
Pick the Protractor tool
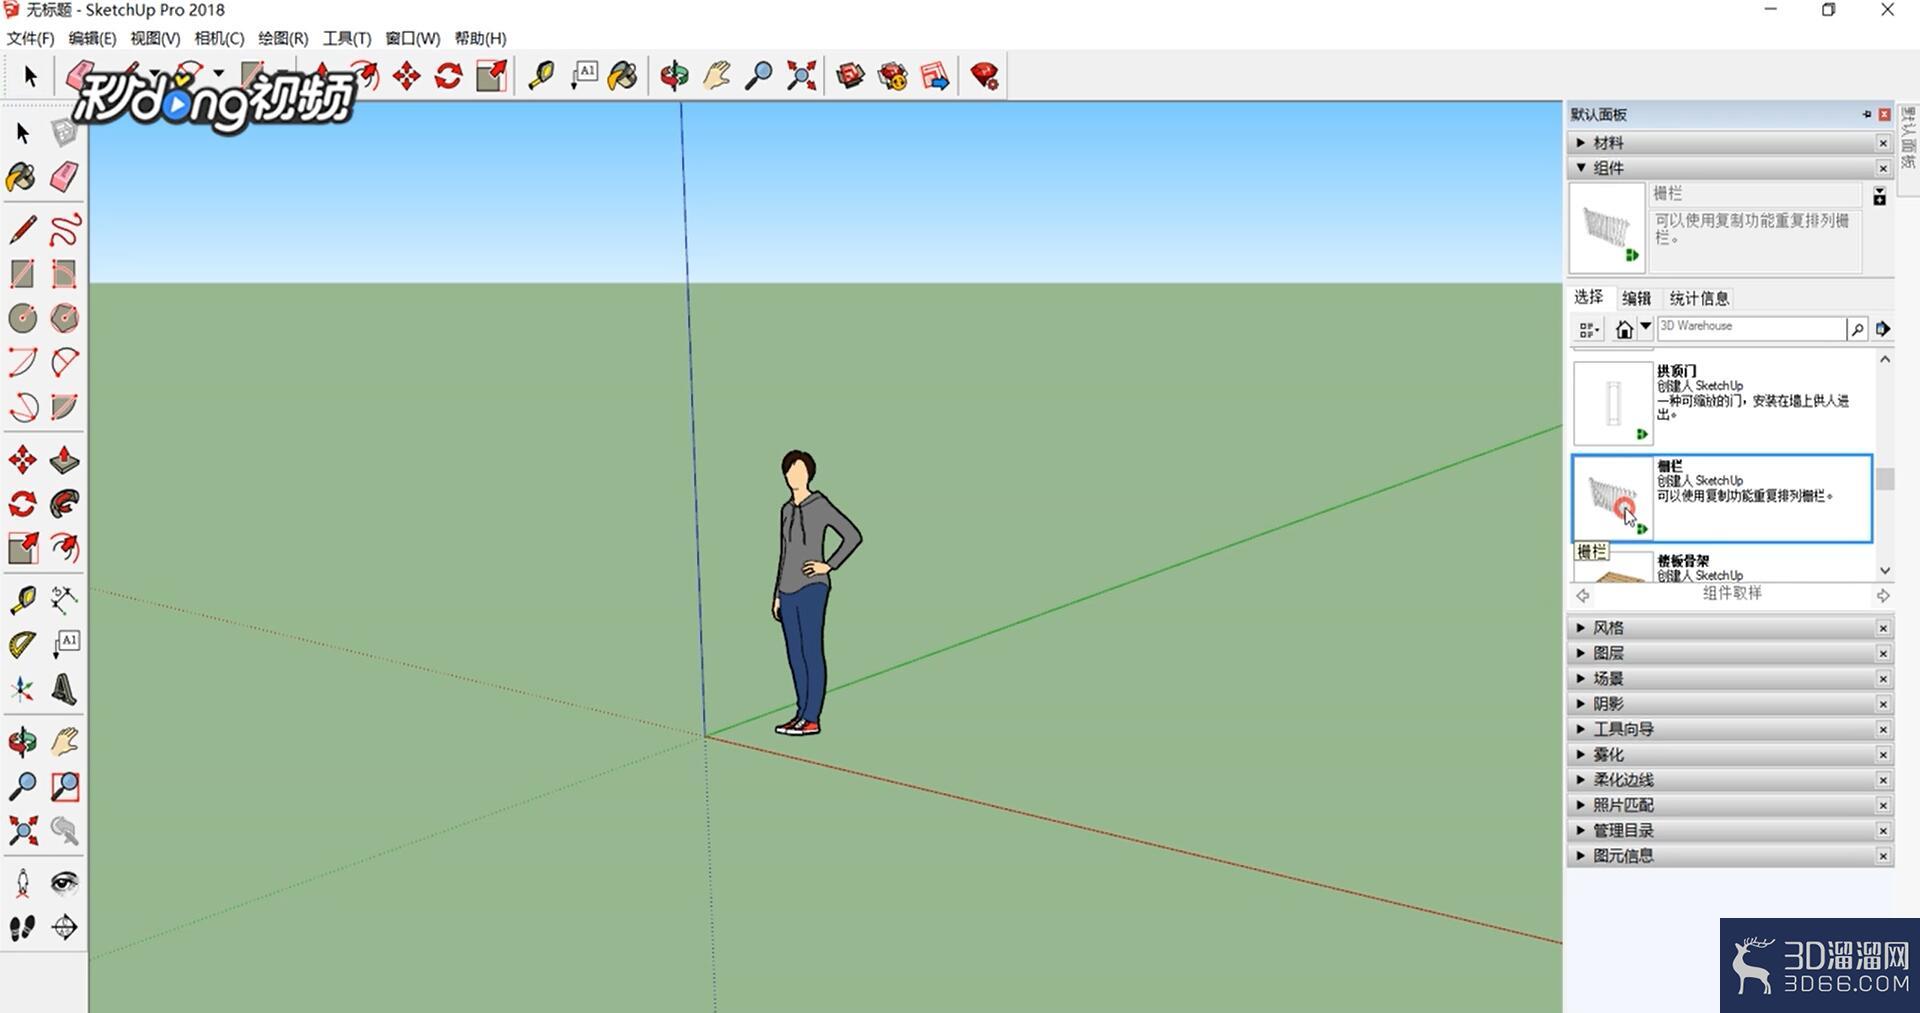point(22,645)
